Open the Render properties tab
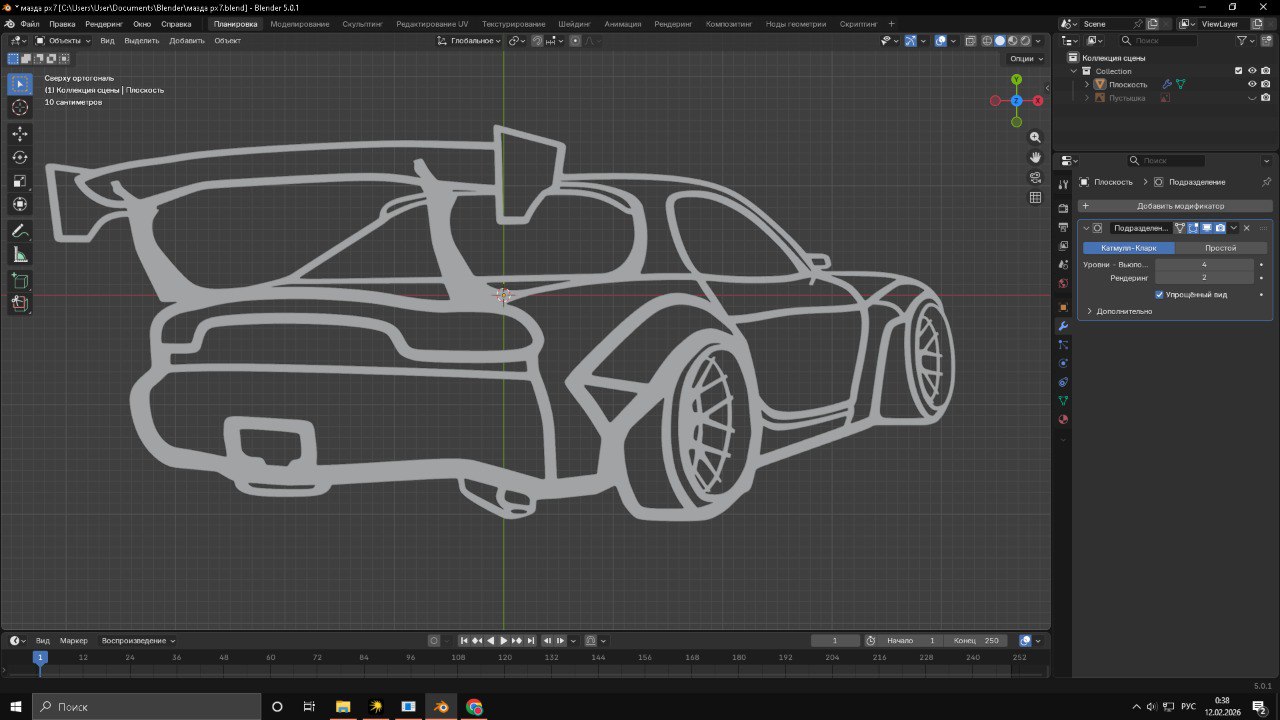This screenshot has height=720, width=1280. (1064, 208)
